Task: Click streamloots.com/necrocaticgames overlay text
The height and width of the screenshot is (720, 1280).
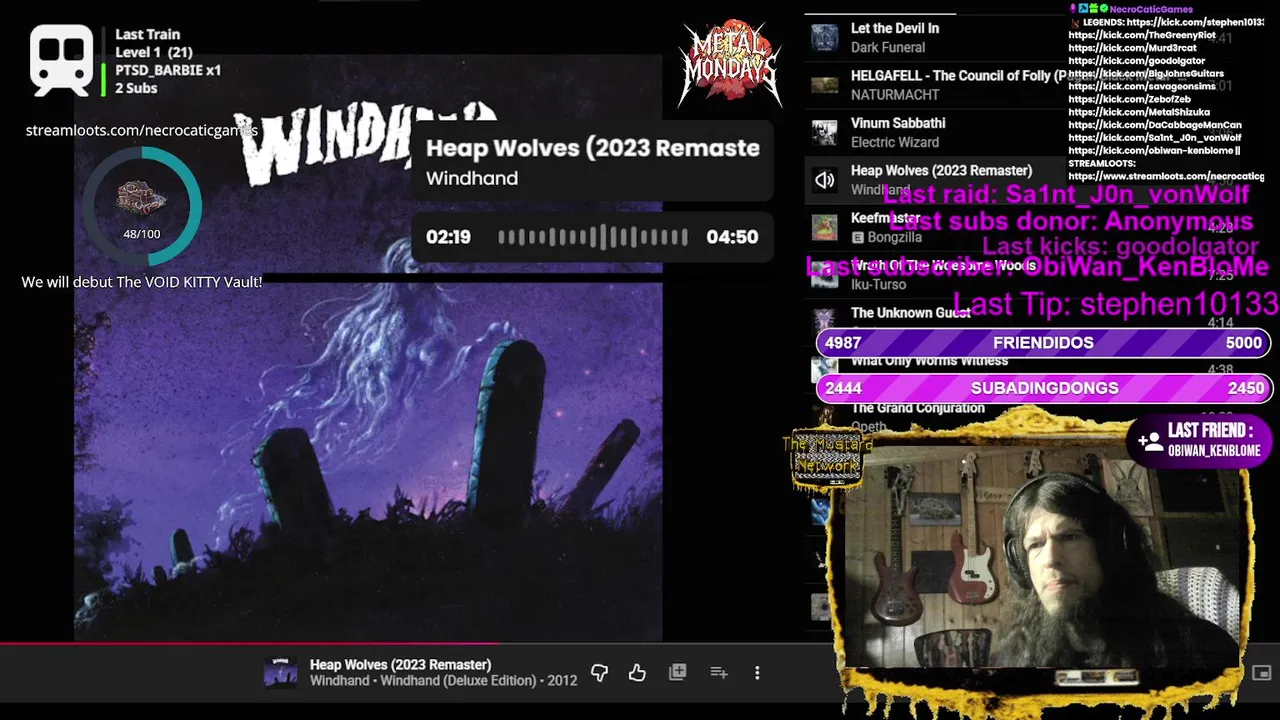Action: [141, 131]
